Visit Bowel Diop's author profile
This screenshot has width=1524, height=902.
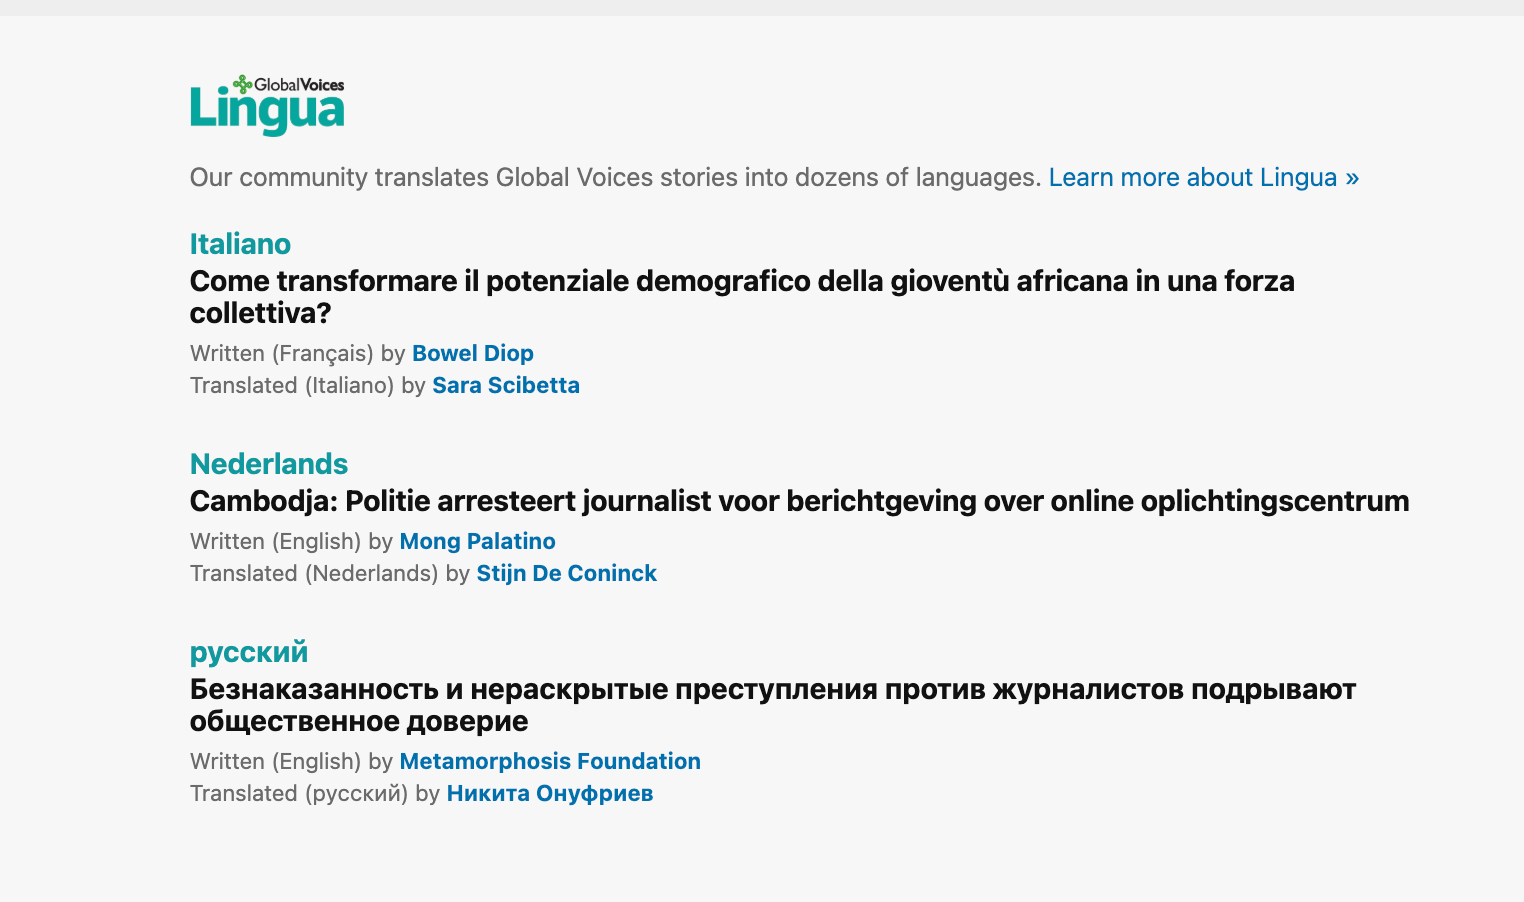pyautogui.click(x=472, y=353)
